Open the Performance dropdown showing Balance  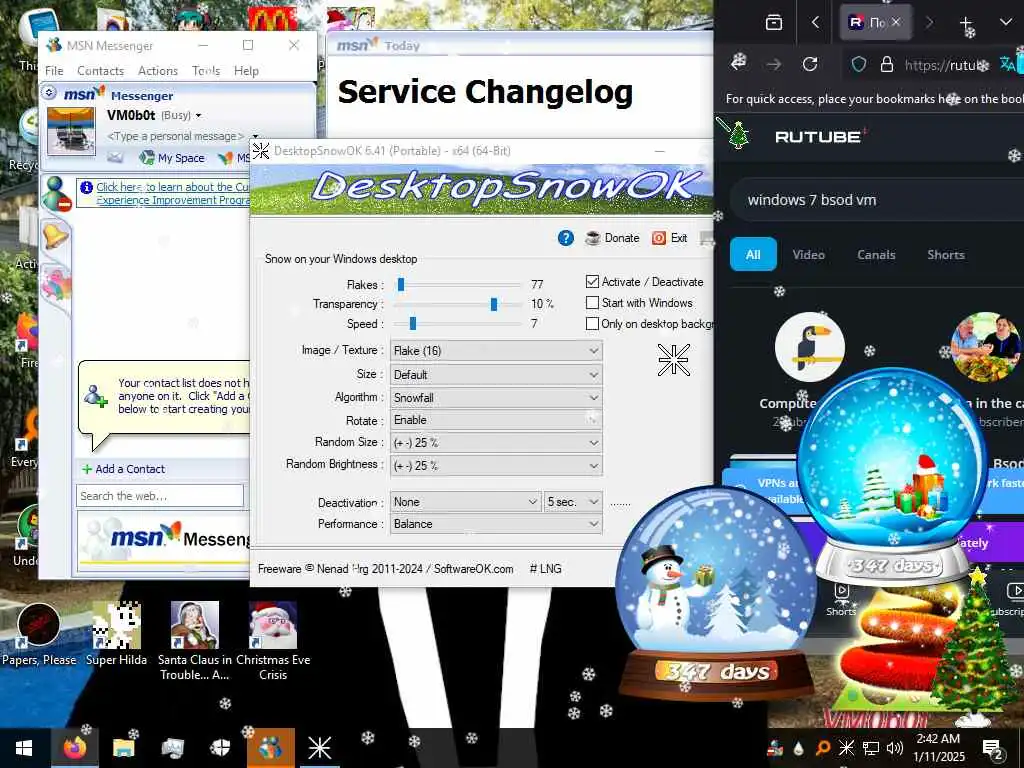[x=496, y=524]
